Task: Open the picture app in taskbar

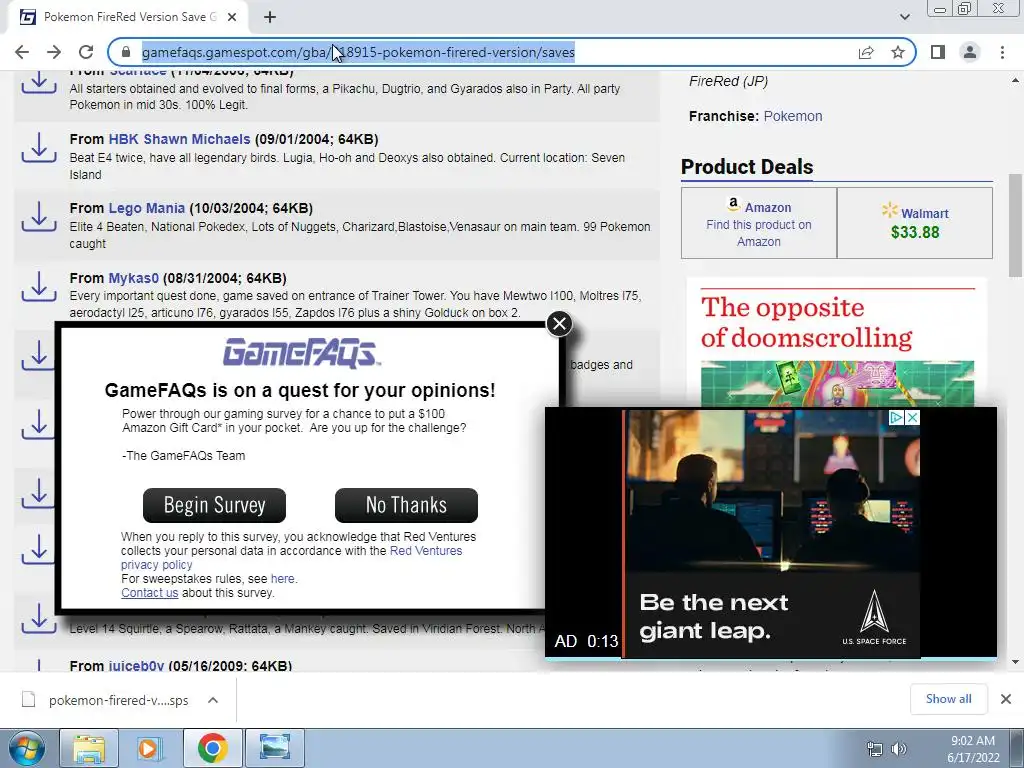Action: click(x=274, y=748)
